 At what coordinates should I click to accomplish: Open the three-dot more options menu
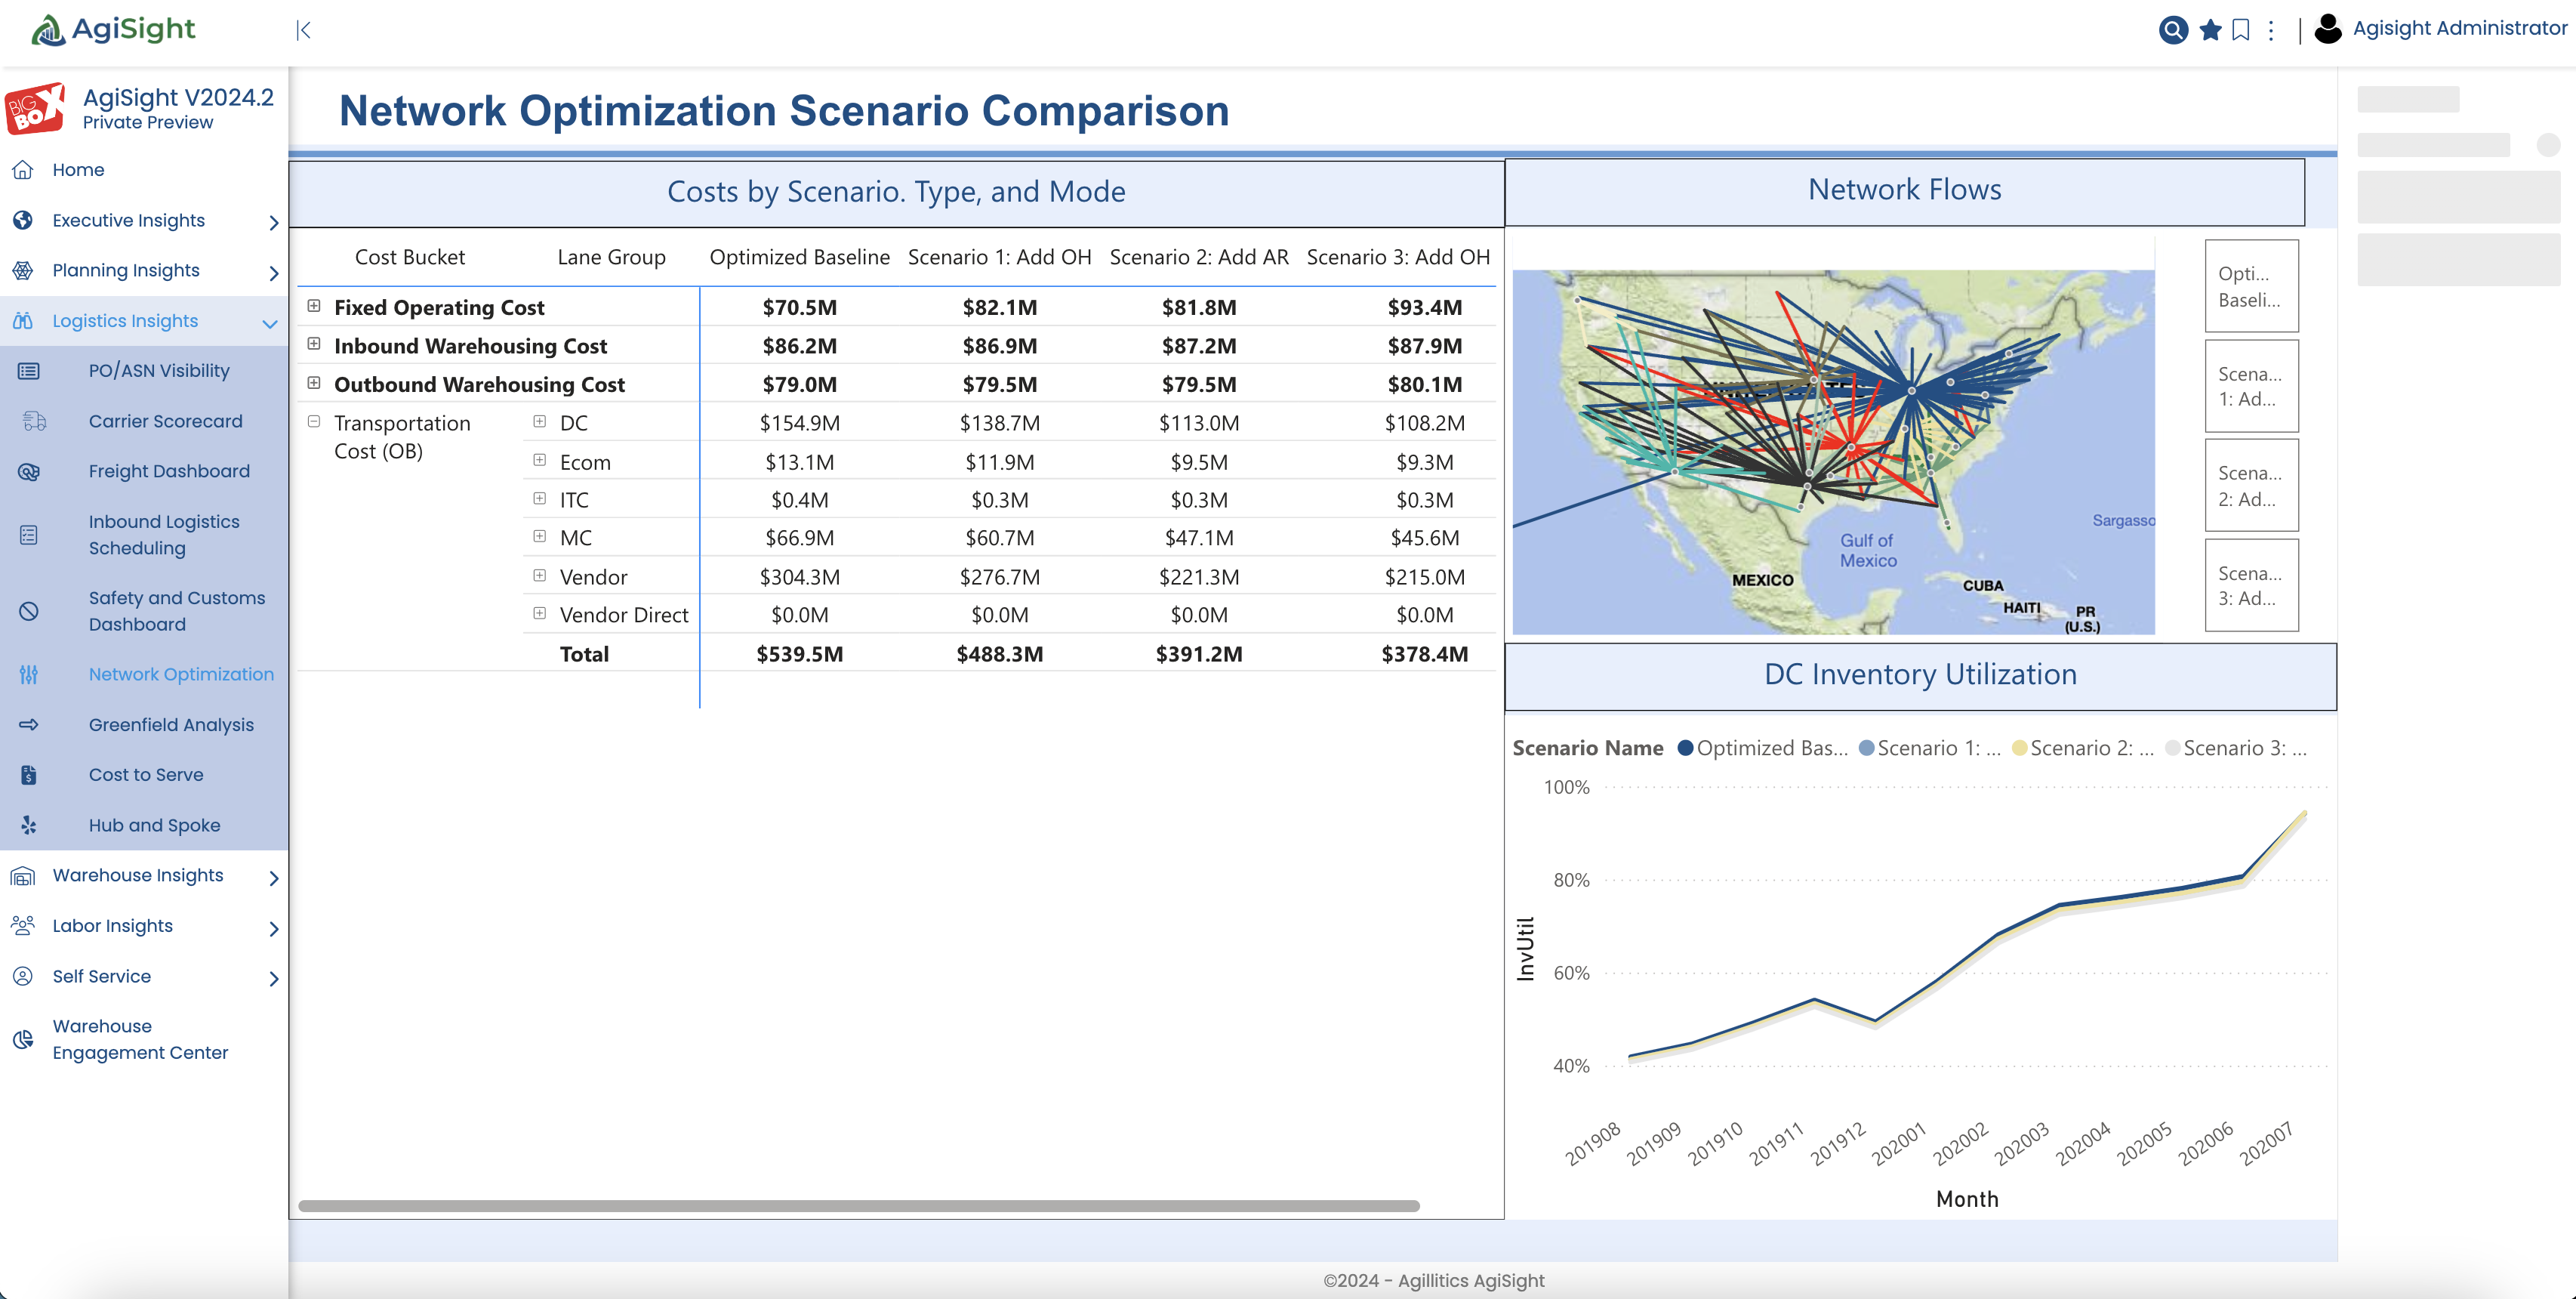[x=2271, y=30]
